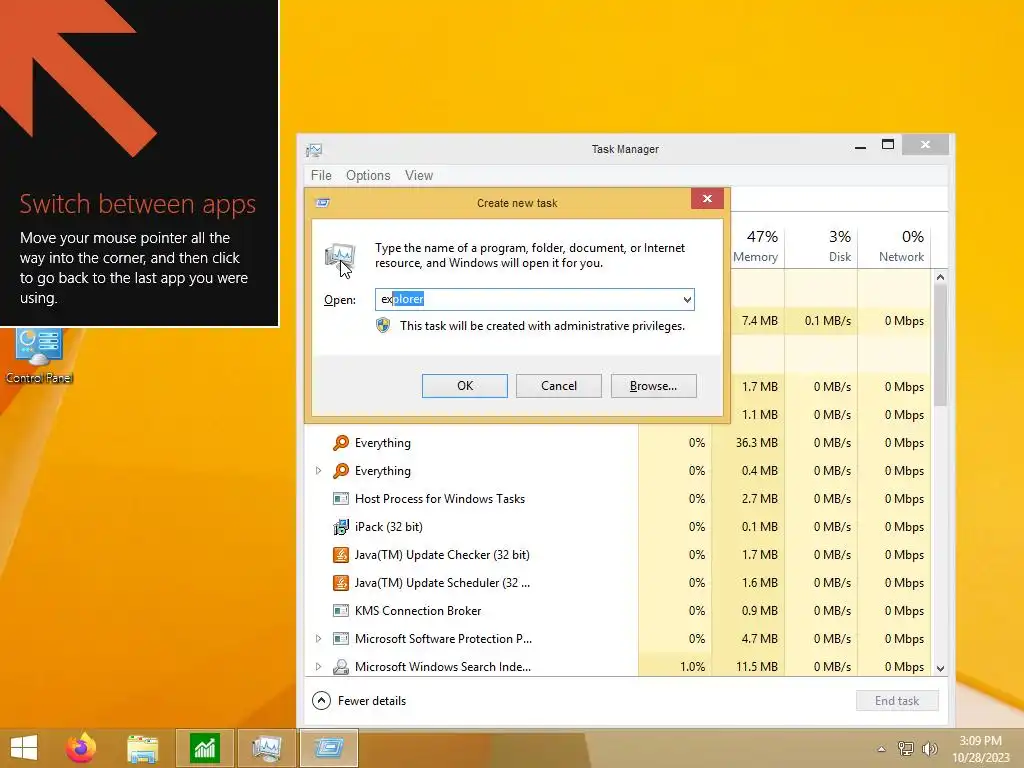Image resolution: width=1024 pixels, height=768 pixels.
Task: Click the Run program icon in dialog
Action: pyautogui.click(x=340, y=257)
